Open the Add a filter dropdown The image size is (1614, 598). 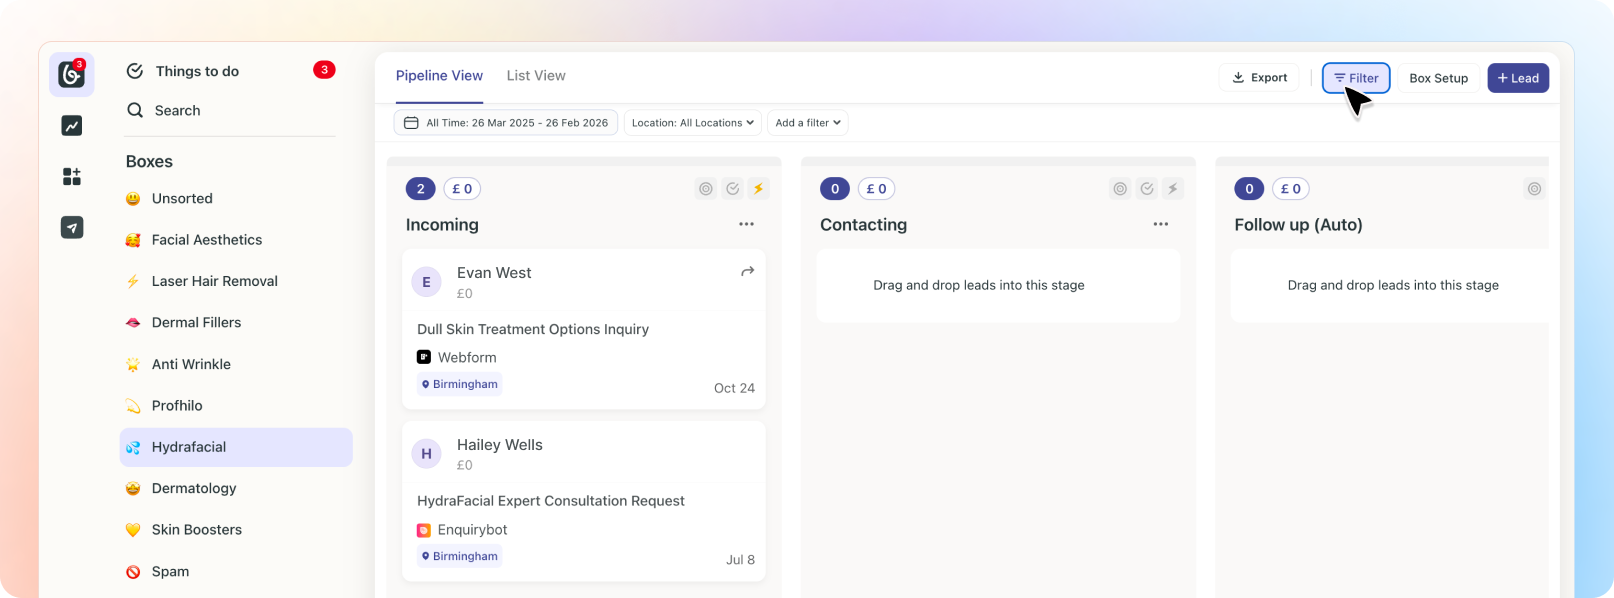[x=808, y=123]
